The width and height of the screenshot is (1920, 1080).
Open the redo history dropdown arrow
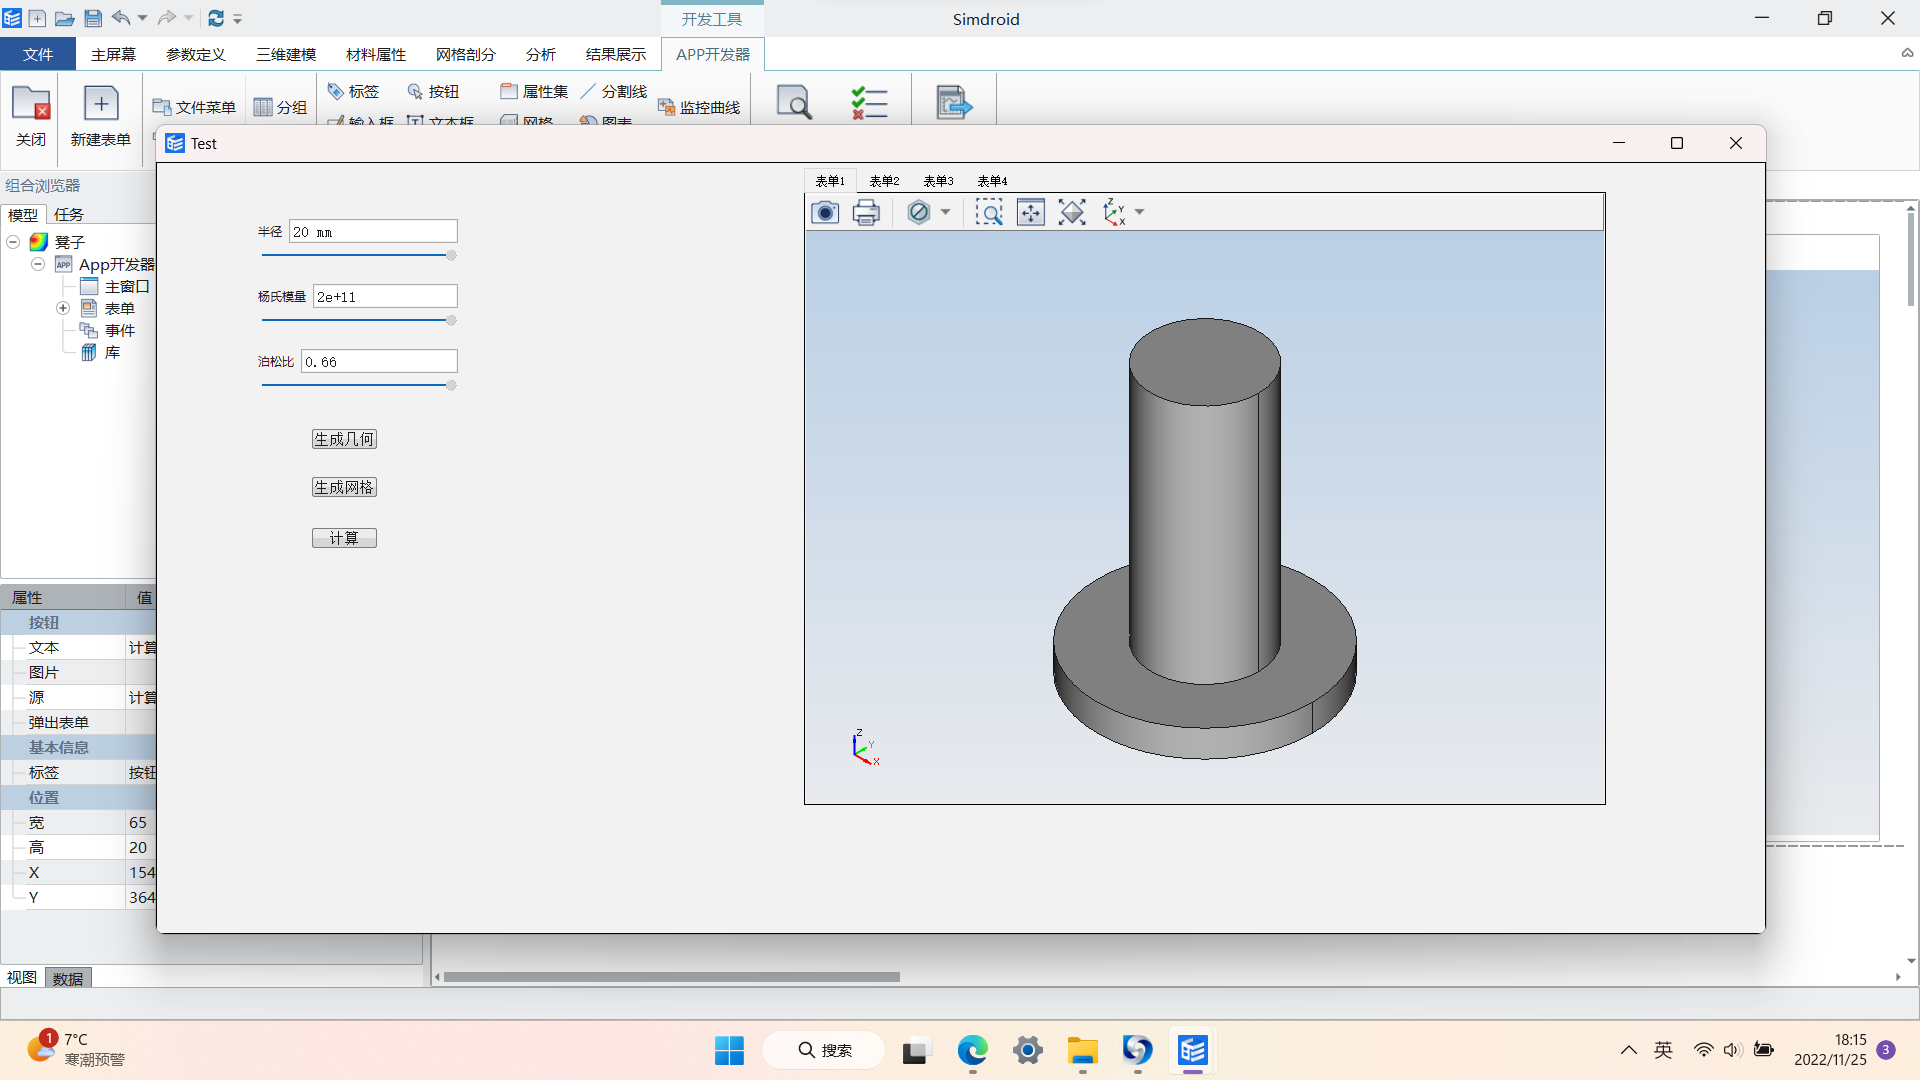pyautogui.click(x=188, y=18)
